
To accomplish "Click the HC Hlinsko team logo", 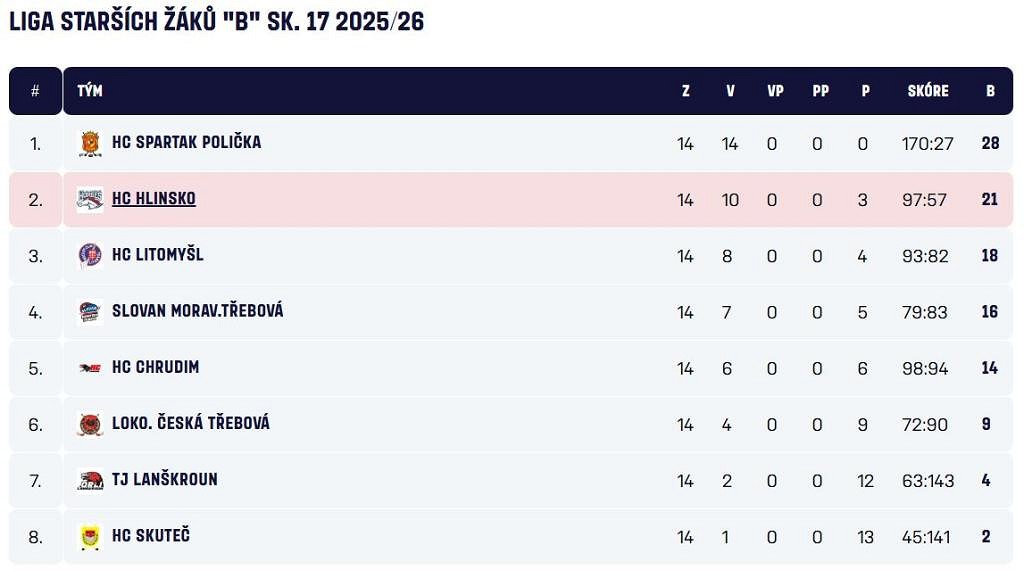I will (90, 199).
